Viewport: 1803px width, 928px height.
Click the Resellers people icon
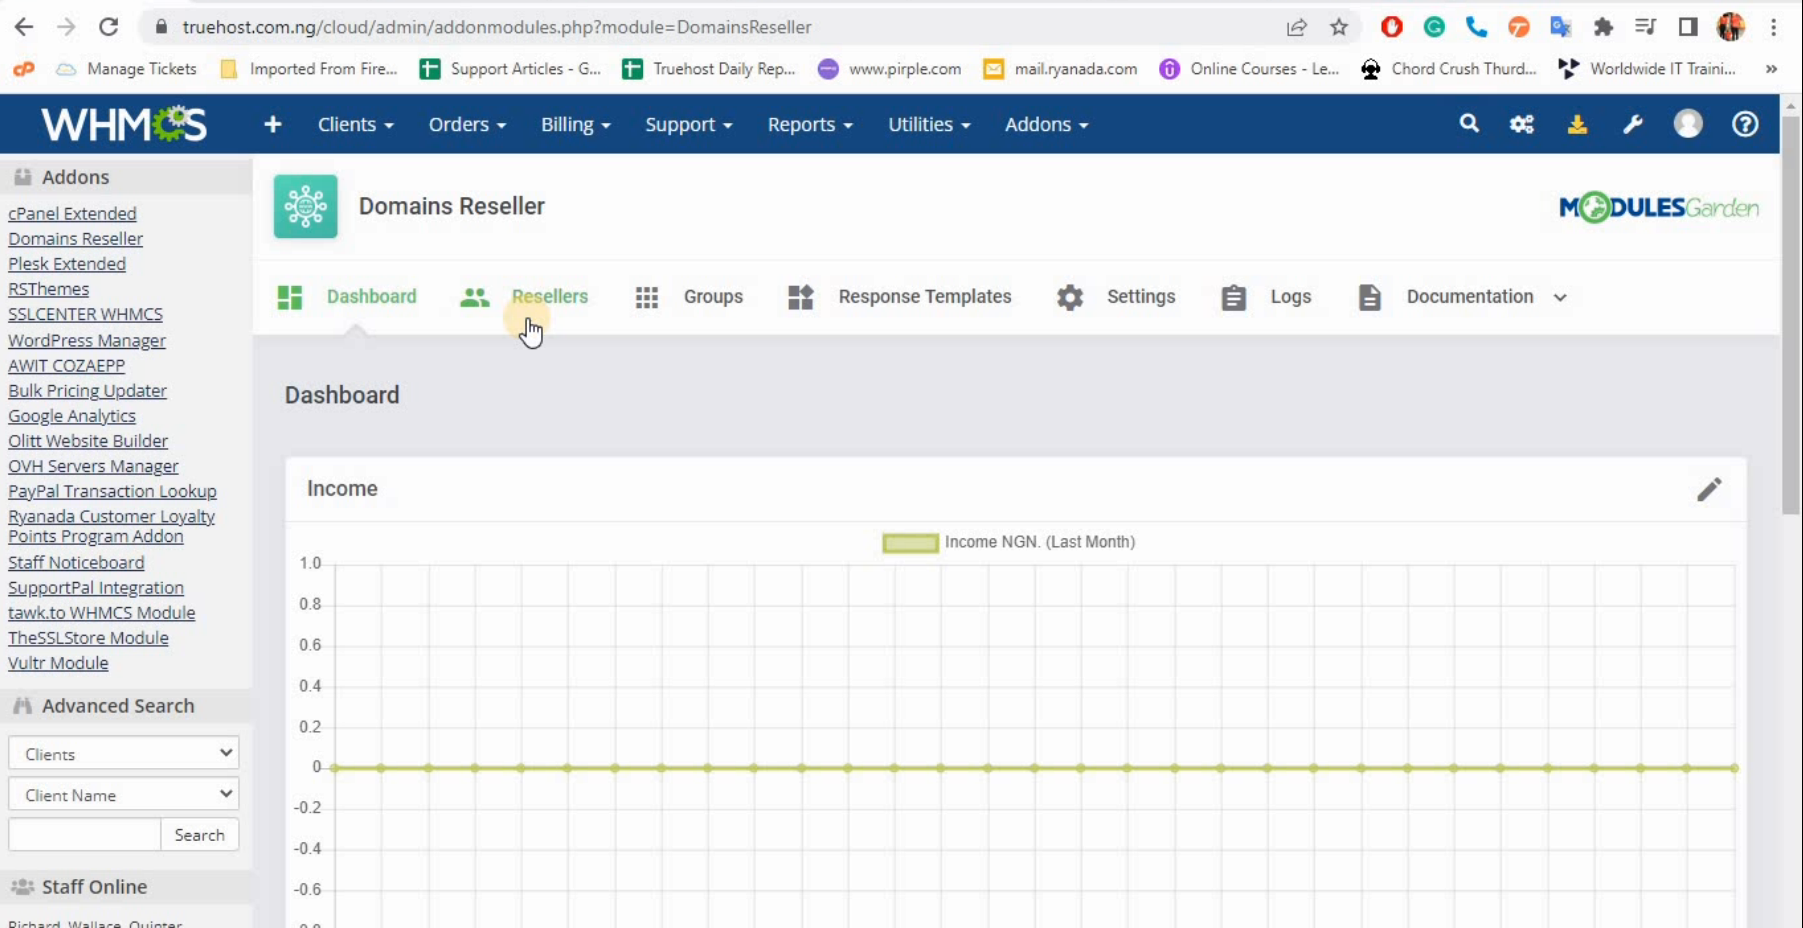pyautogui.click(x=474, y=297)
